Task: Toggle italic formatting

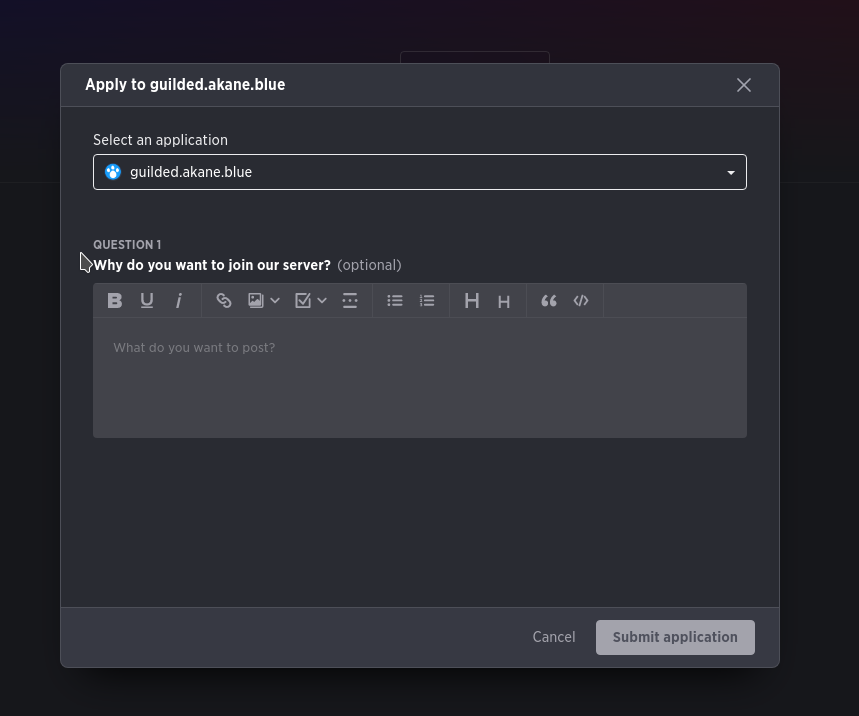Action: tap(179, 301)
